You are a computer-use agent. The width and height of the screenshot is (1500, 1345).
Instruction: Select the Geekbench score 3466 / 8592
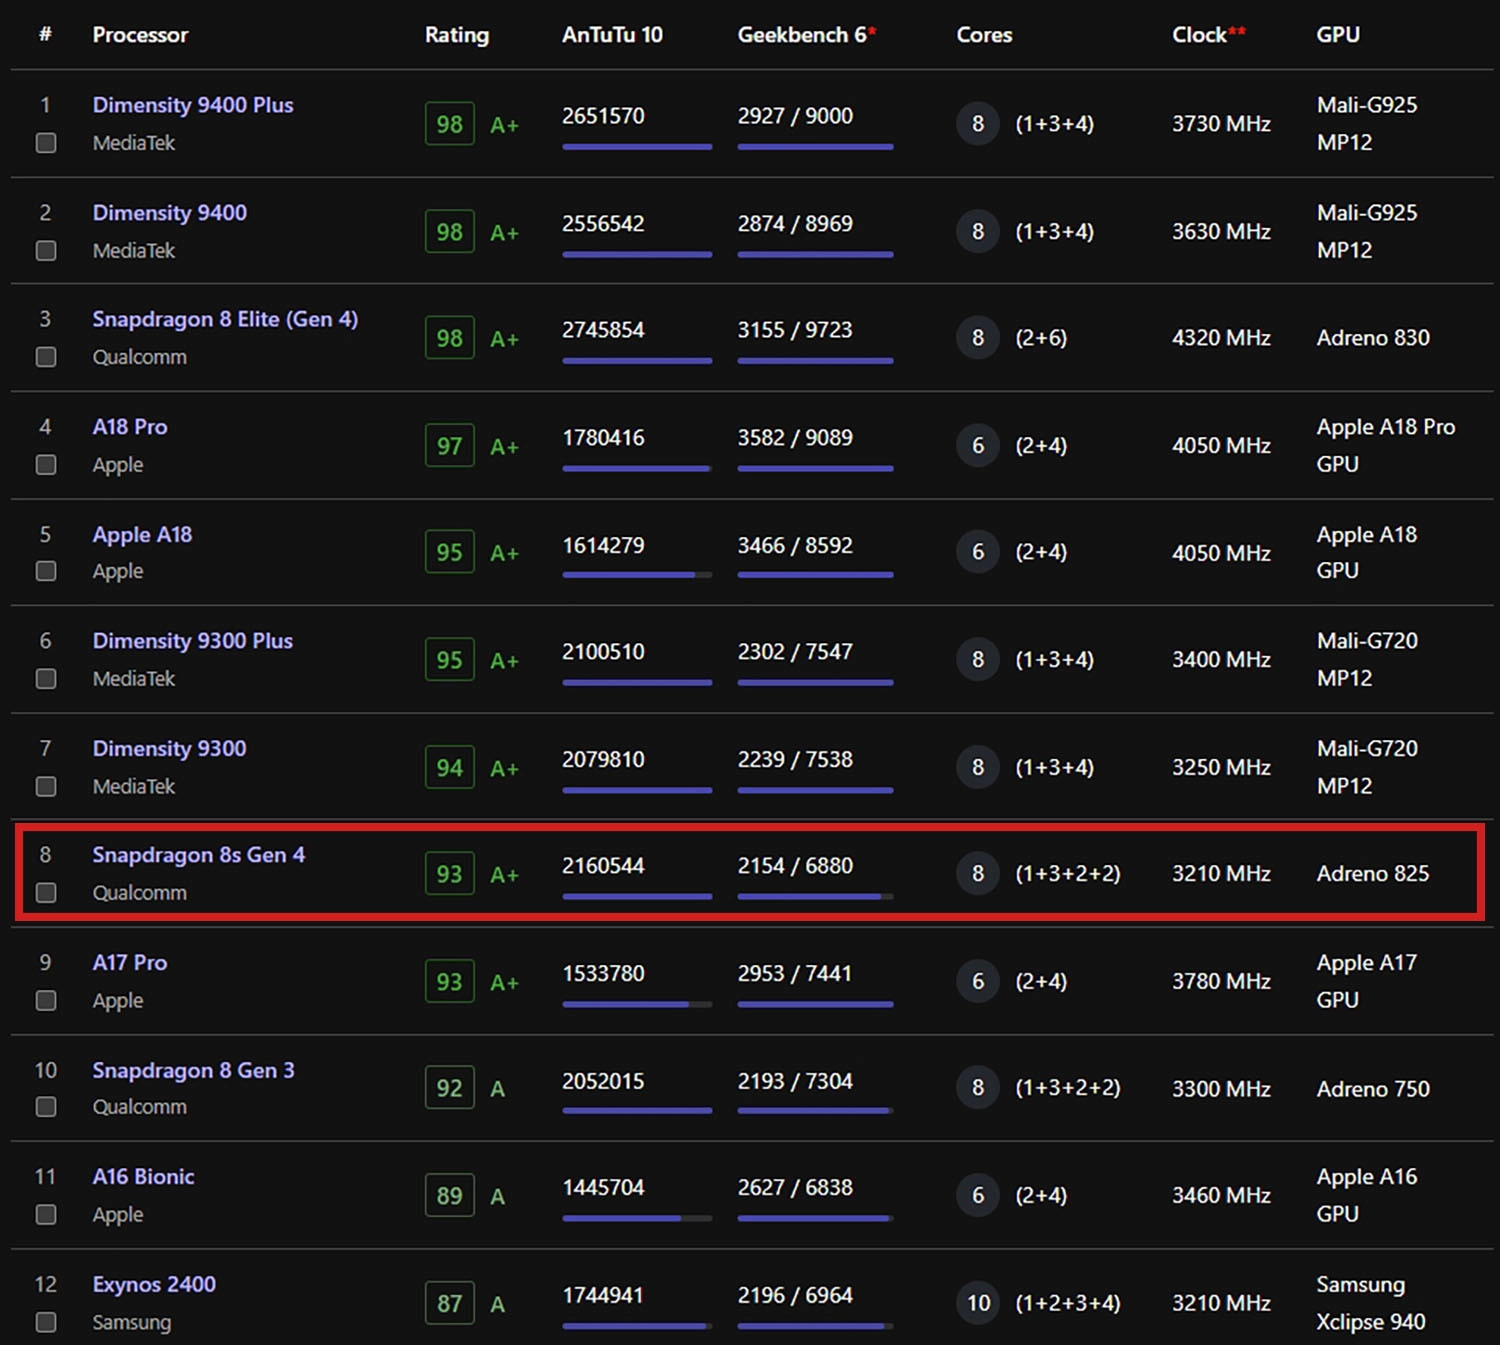(795, 546)
